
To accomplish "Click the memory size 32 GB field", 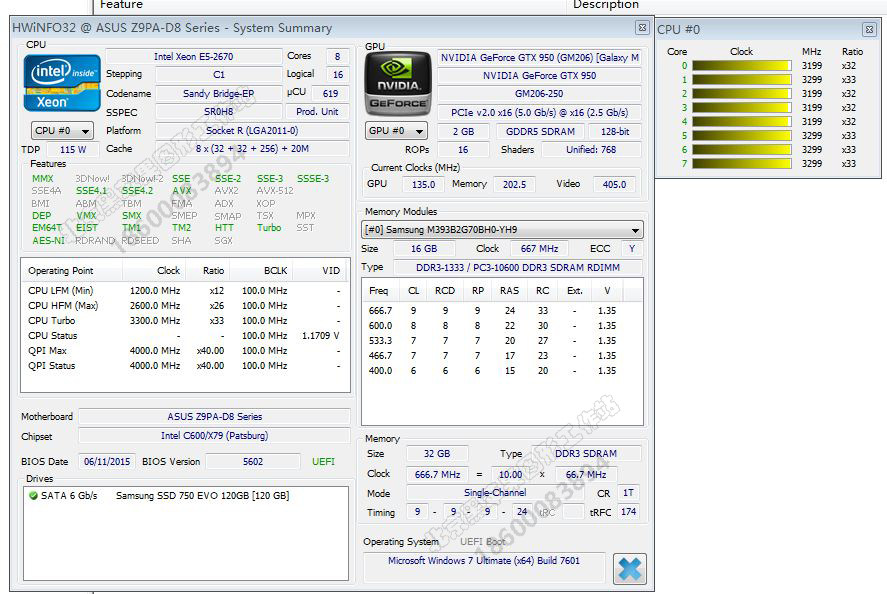I will pos(437,454).
